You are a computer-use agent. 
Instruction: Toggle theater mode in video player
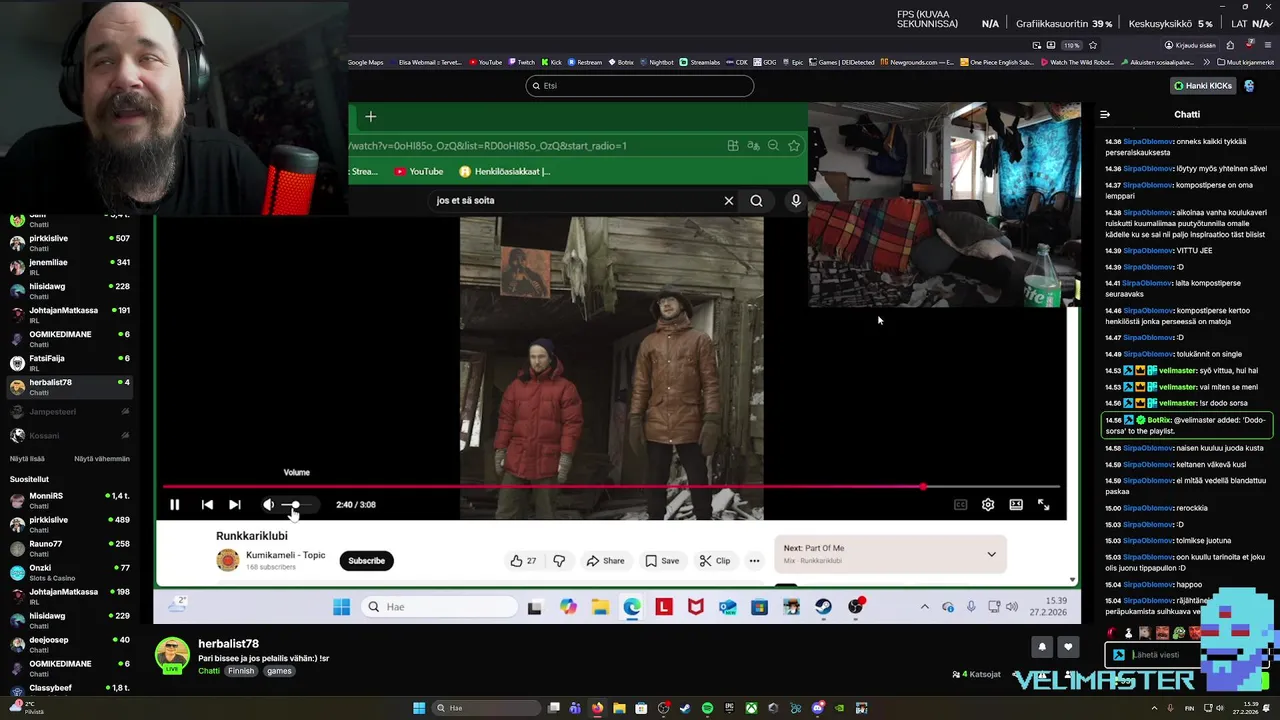[1016, 505]
